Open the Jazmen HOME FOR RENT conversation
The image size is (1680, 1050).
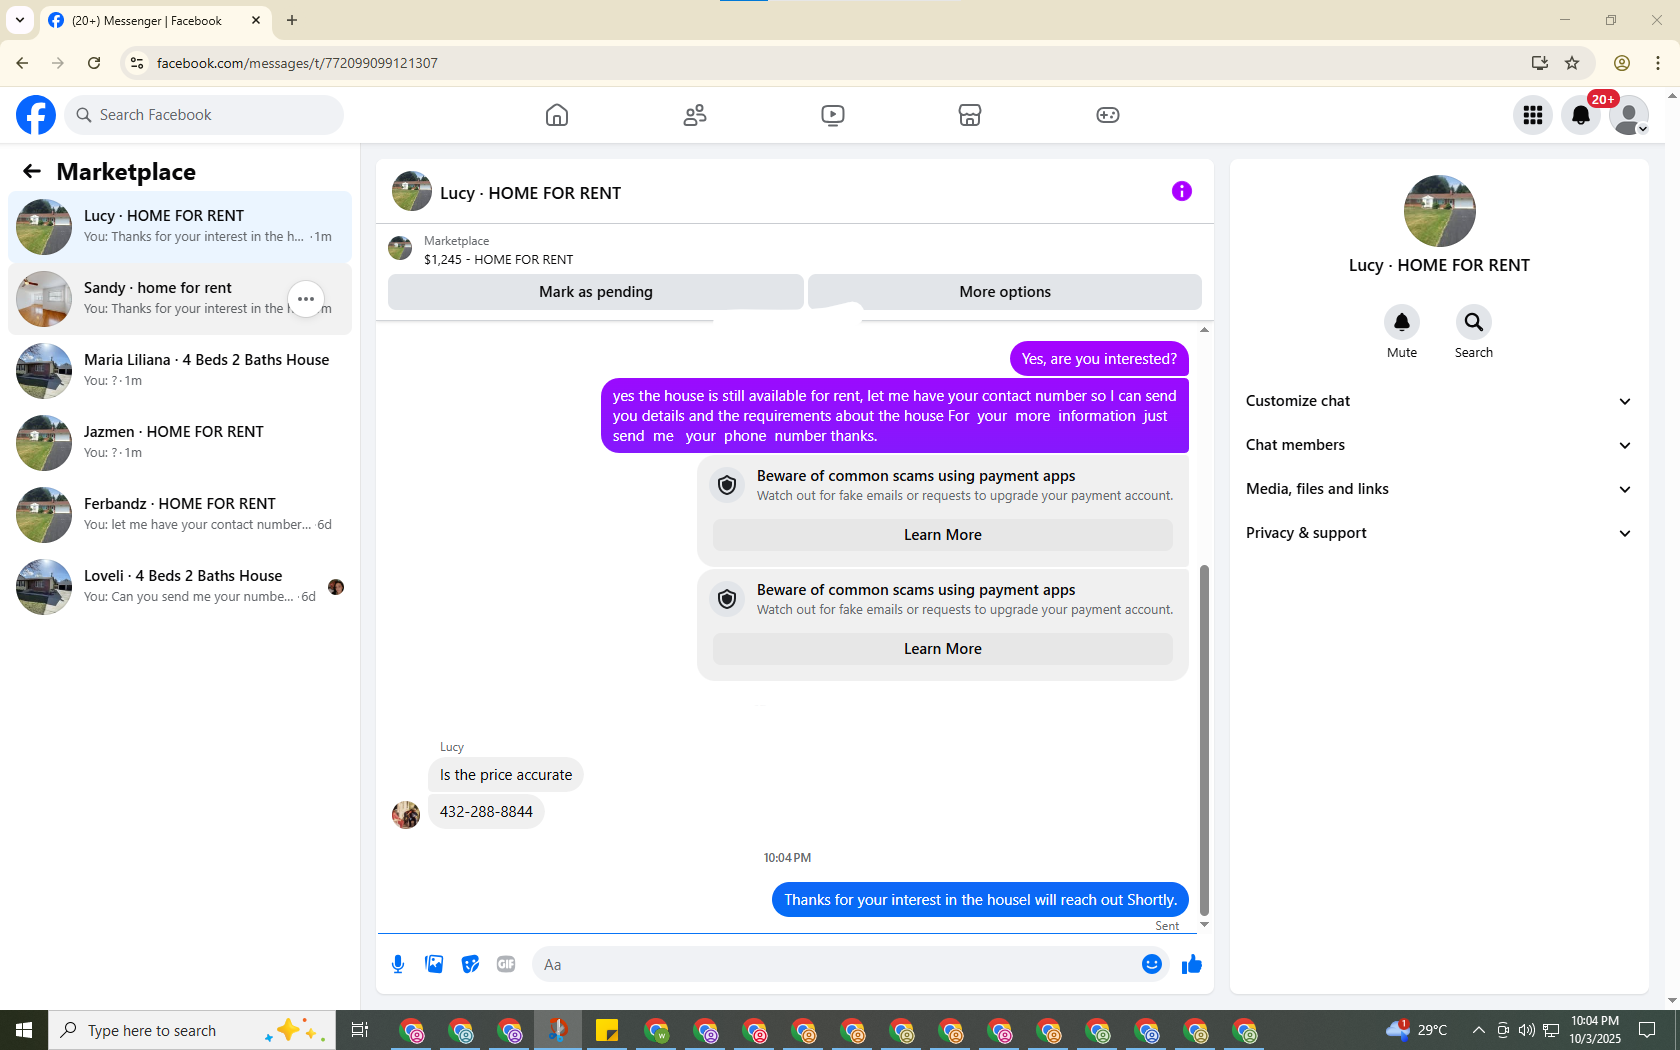pyautogui.click(x=180, y=443)
